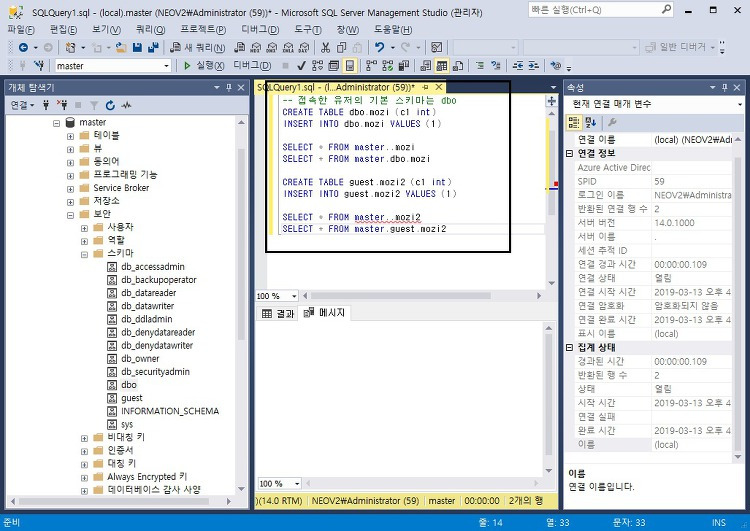
Task: Collapse the 보안 folder node
Action: tap(70, 215)
